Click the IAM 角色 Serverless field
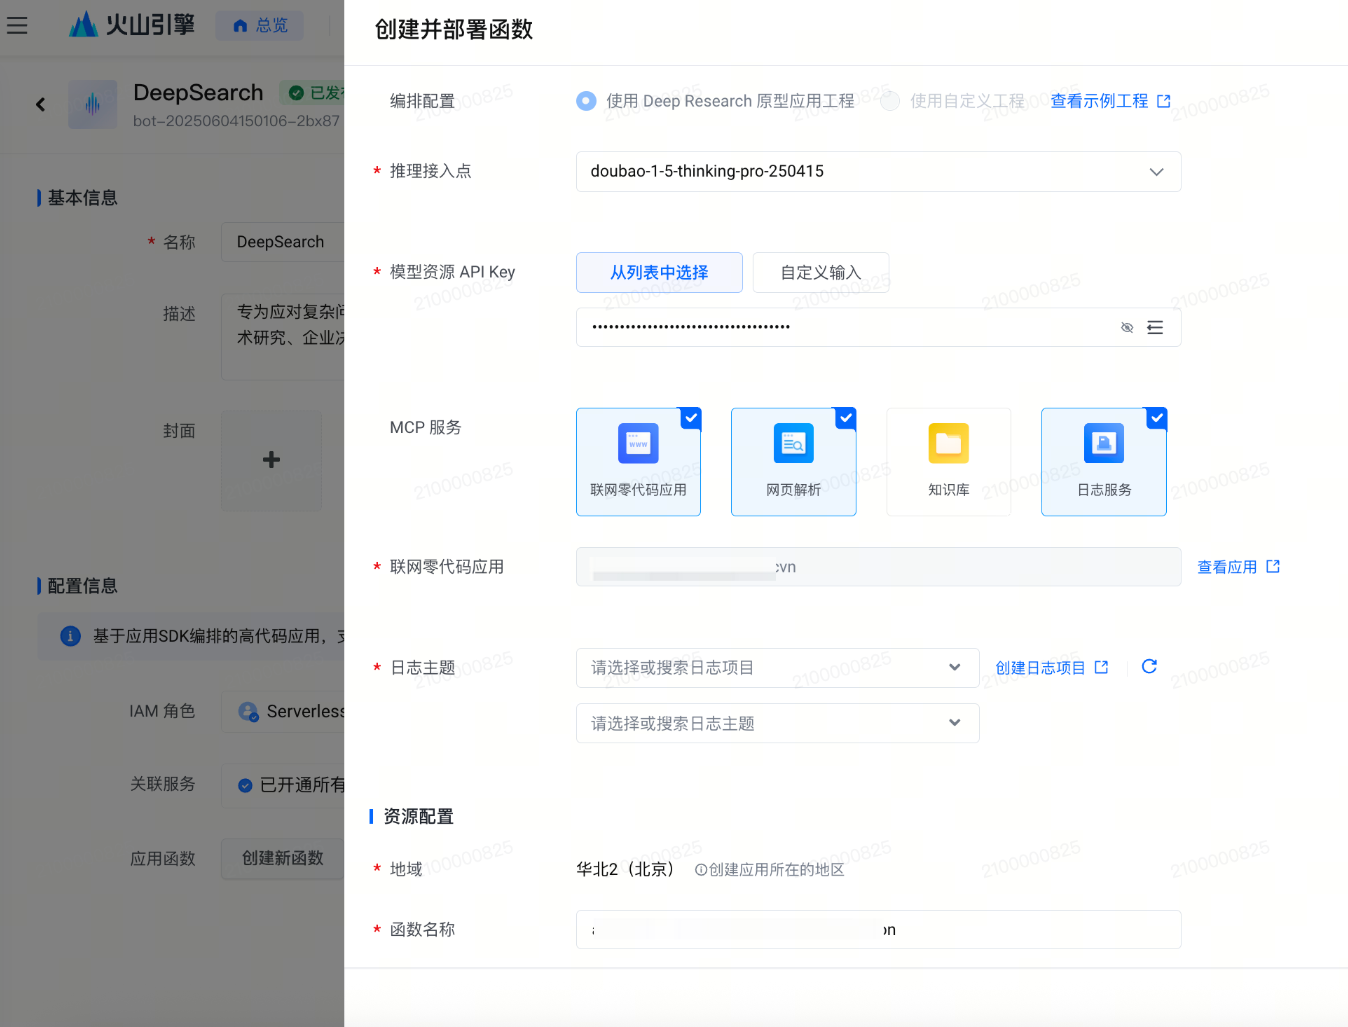Screen dimensions: 1348x1027 point(283,711)
